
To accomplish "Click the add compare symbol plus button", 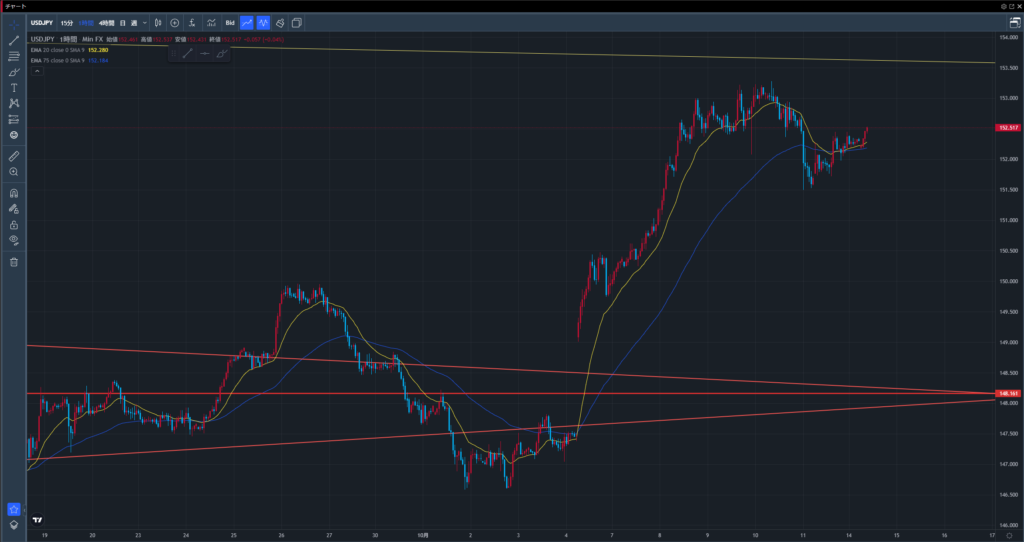I will click(x=174, y=22).
